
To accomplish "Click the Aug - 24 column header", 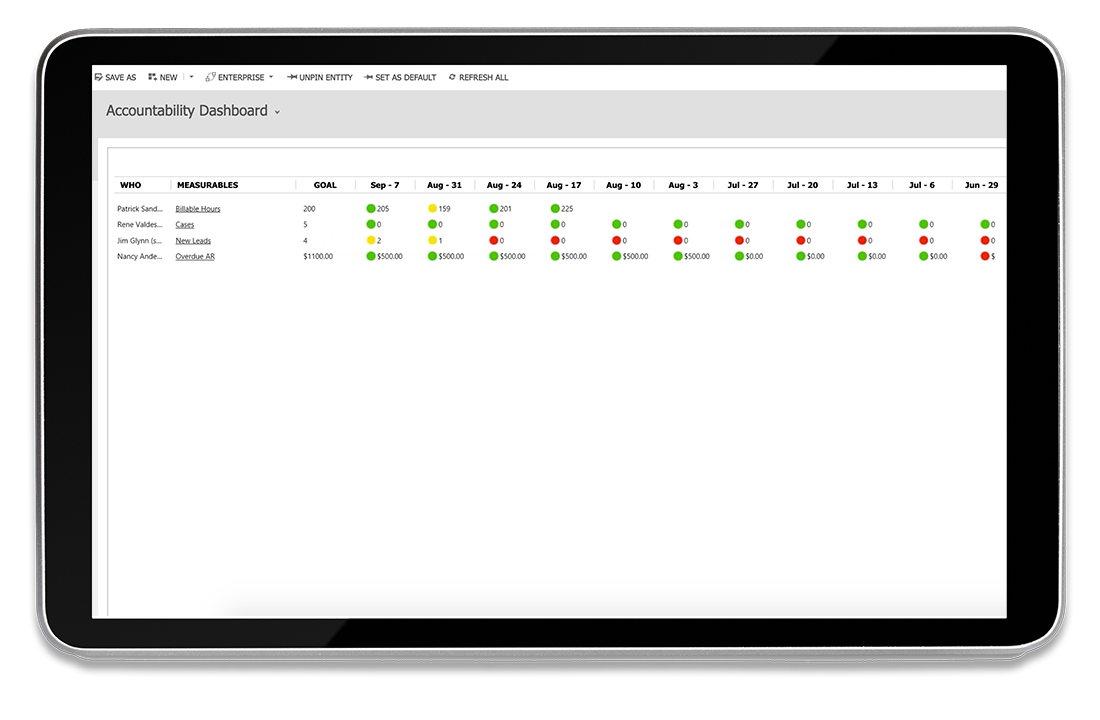I will [x=504, y=185].
